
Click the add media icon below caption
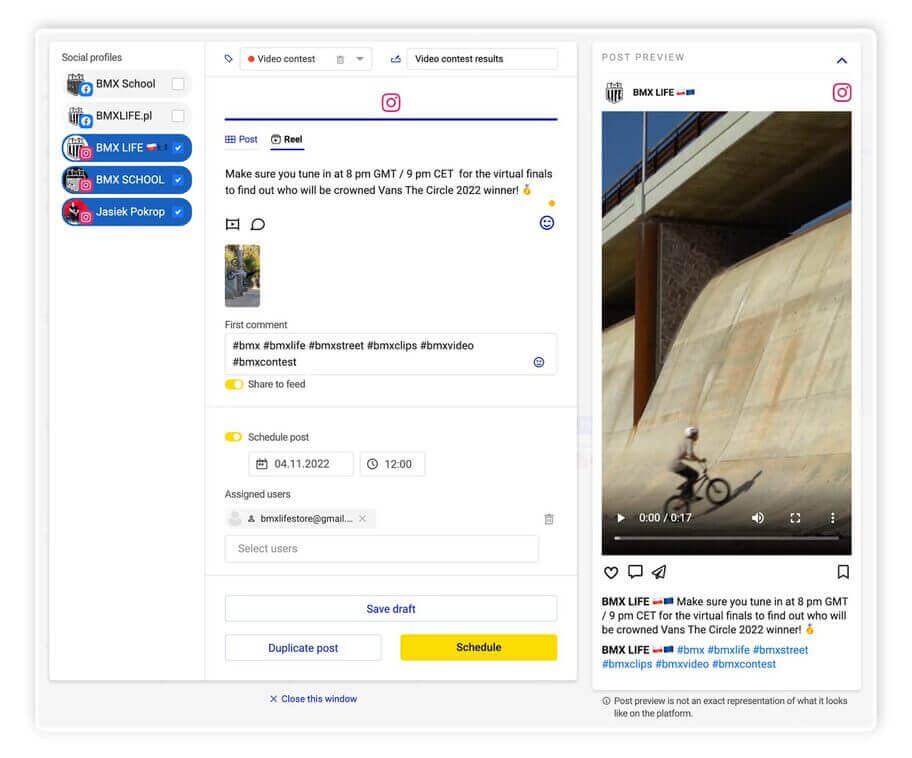click(x=233, y=224)
